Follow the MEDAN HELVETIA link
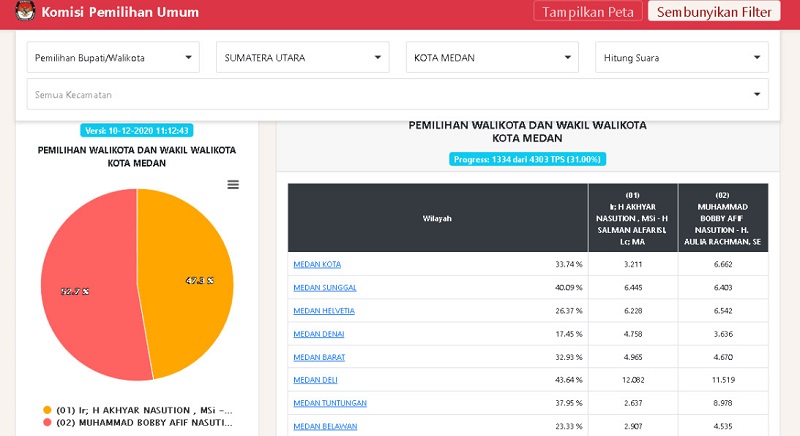The image size is (800, 436). tap(324, 311)
